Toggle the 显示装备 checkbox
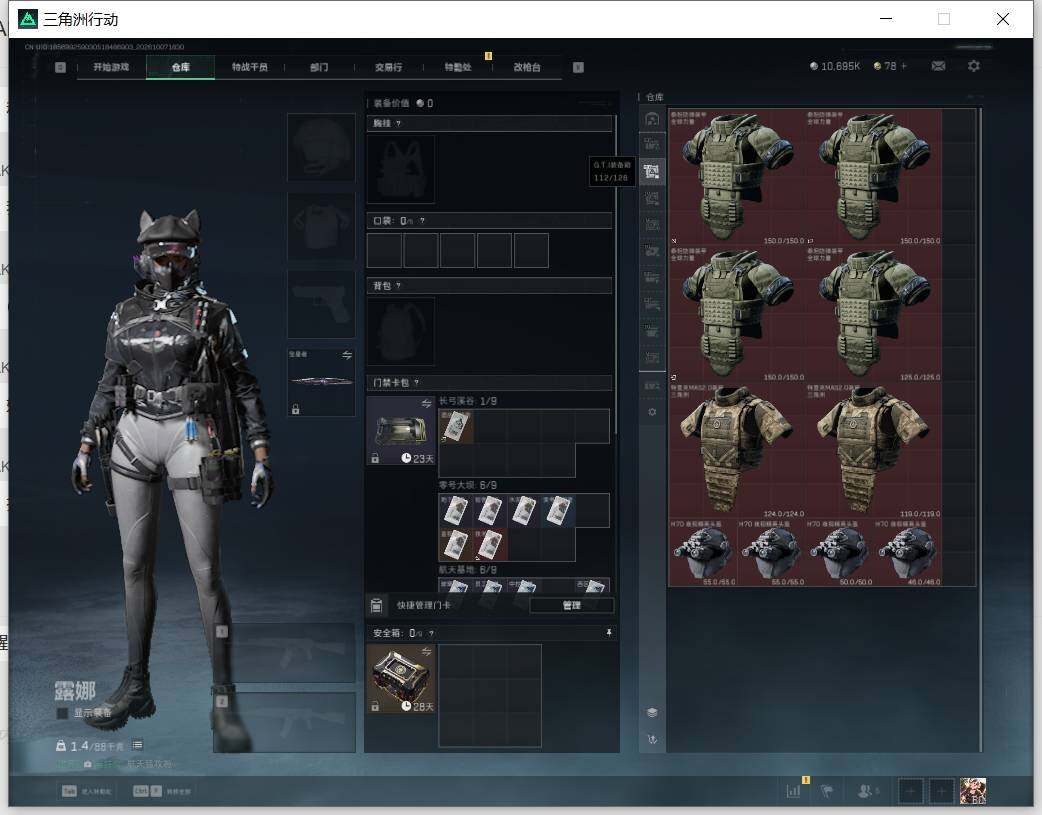 [x=62, y=713]
